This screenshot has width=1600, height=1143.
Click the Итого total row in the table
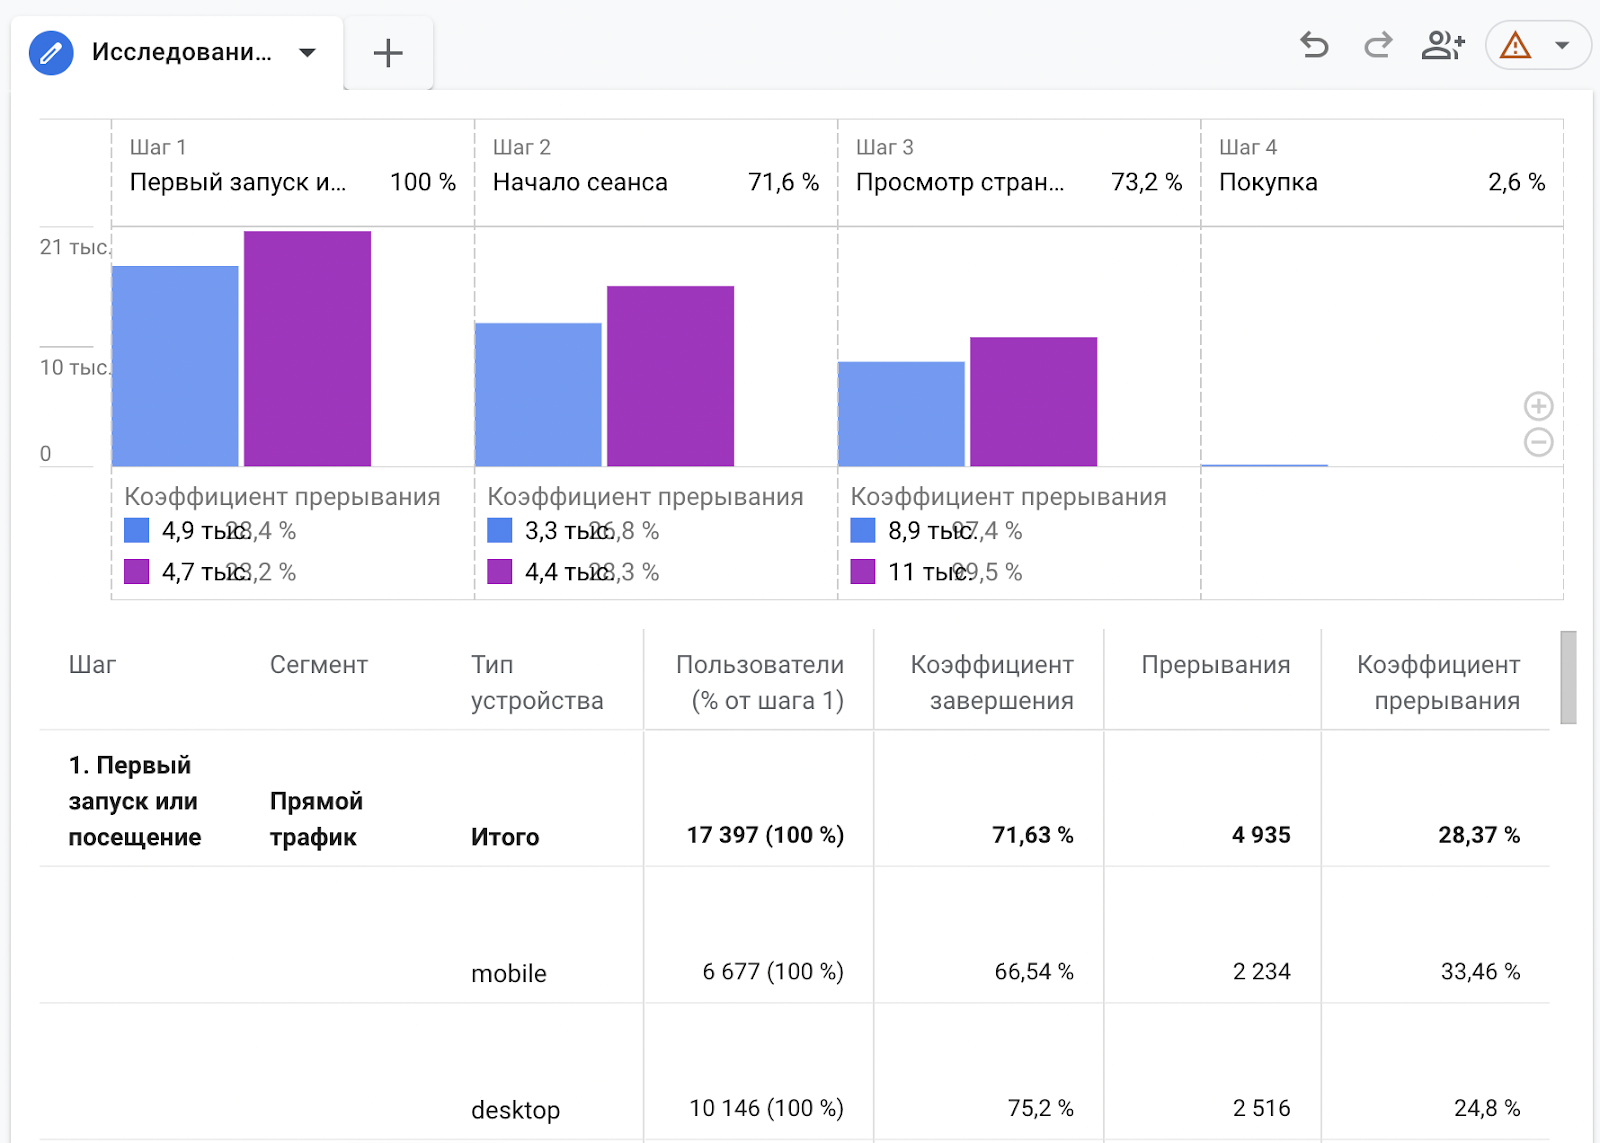pyautogui.click(x=505, y=836)
